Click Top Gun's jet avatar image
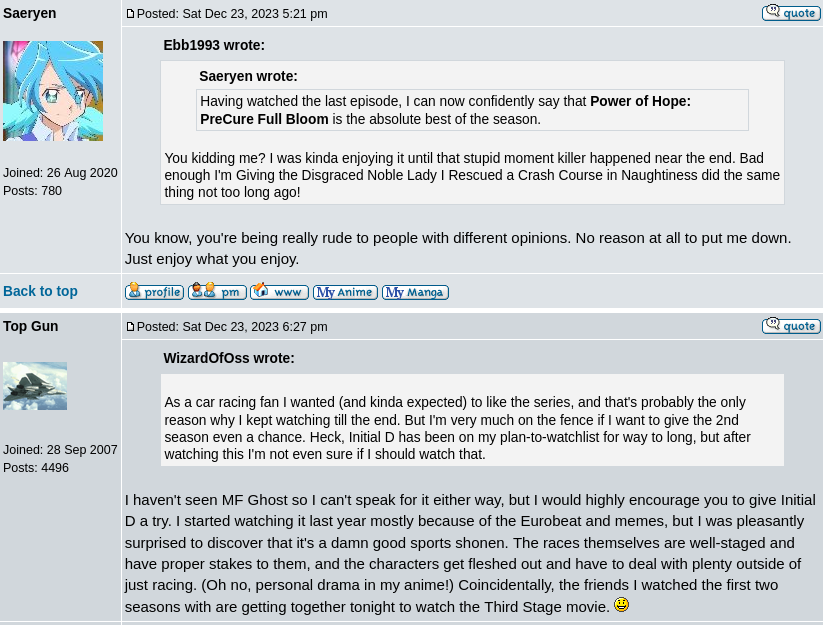The height and width of the screenshot is (625, 823). point(35,386)
